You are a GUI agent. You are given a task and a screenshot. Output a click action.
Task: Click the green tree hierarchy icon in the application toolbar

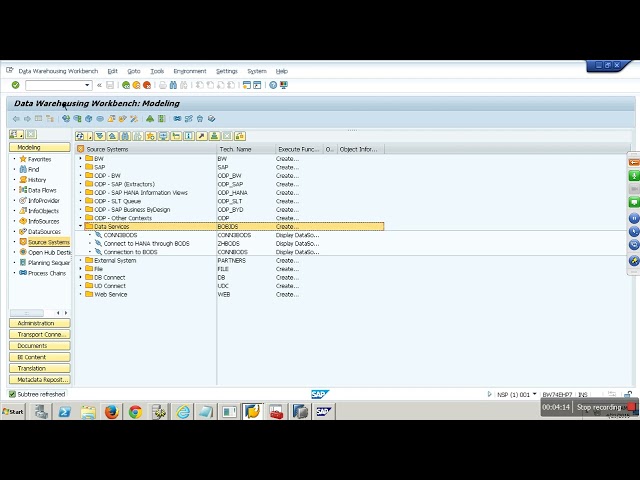(x=150, y=119)
